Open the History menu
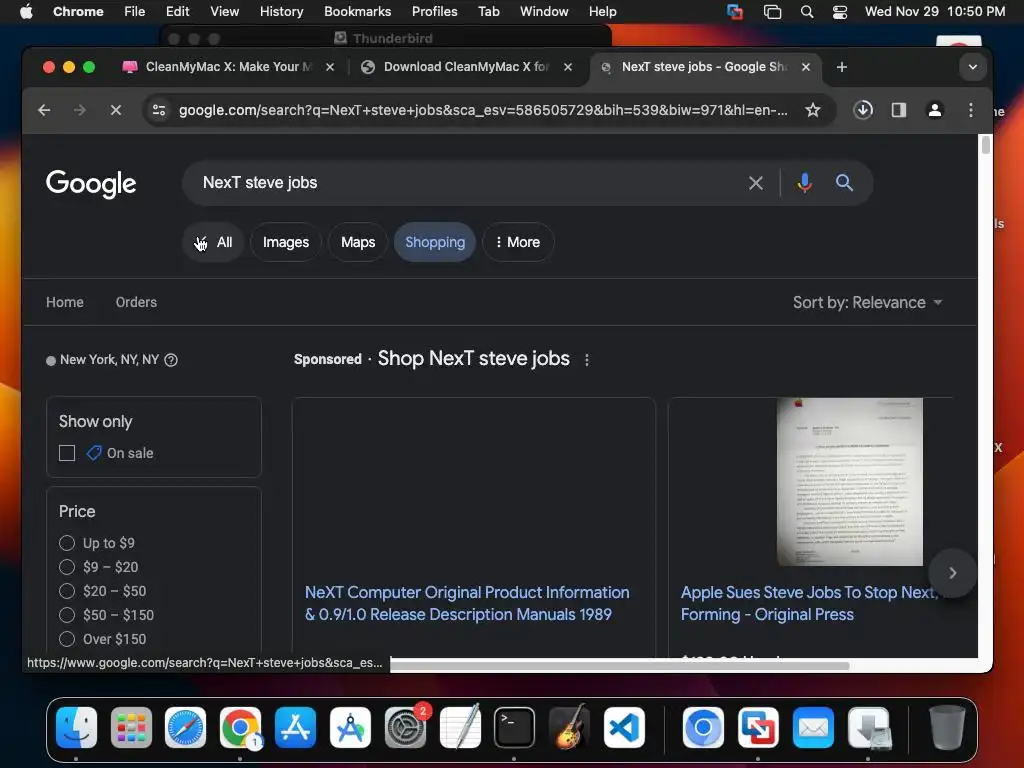This screenshot has width=1024, height=768. (281, 12)
